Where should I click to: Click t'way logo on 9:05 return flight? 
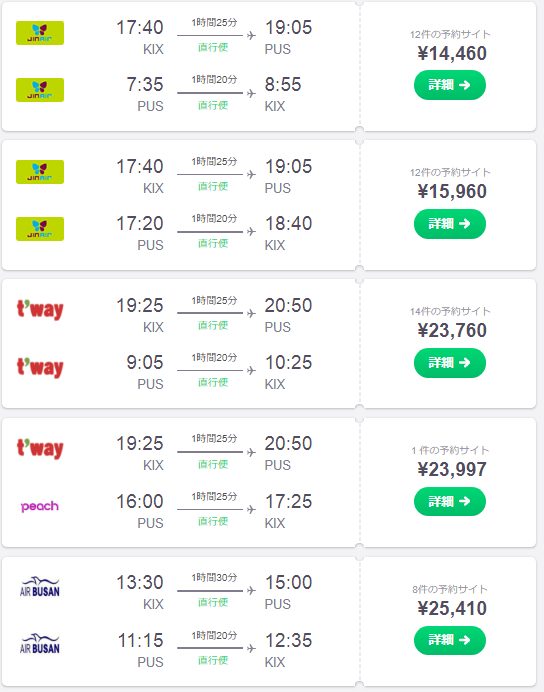pos(40,367)
